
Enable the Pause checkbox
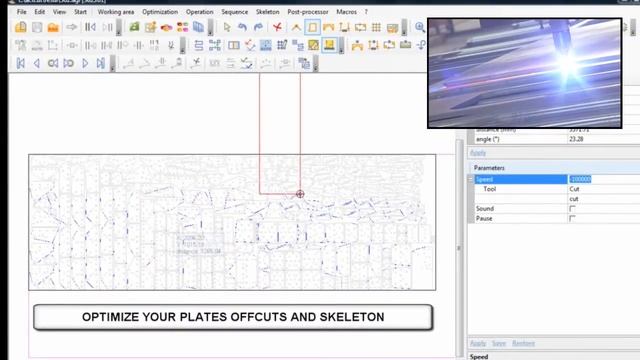[x=572, y=219]
